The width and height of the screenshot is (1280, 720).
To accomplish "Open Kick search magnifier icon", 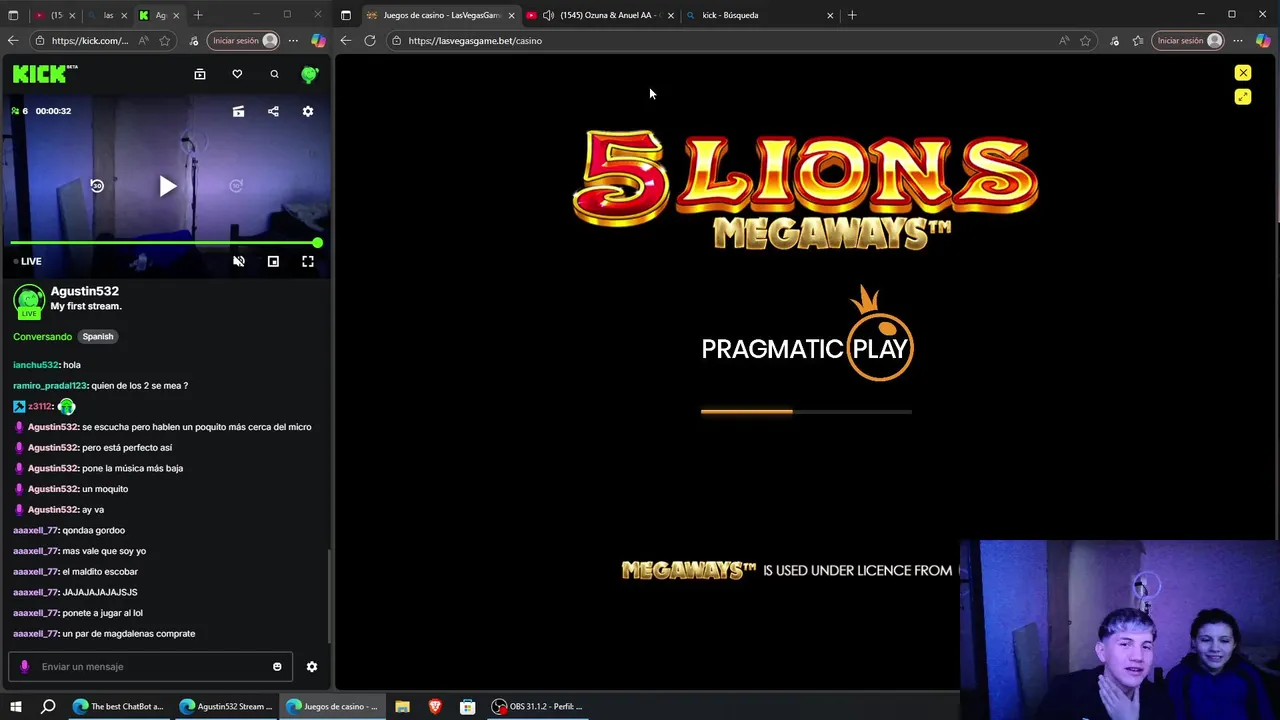I will coord(274,74).
